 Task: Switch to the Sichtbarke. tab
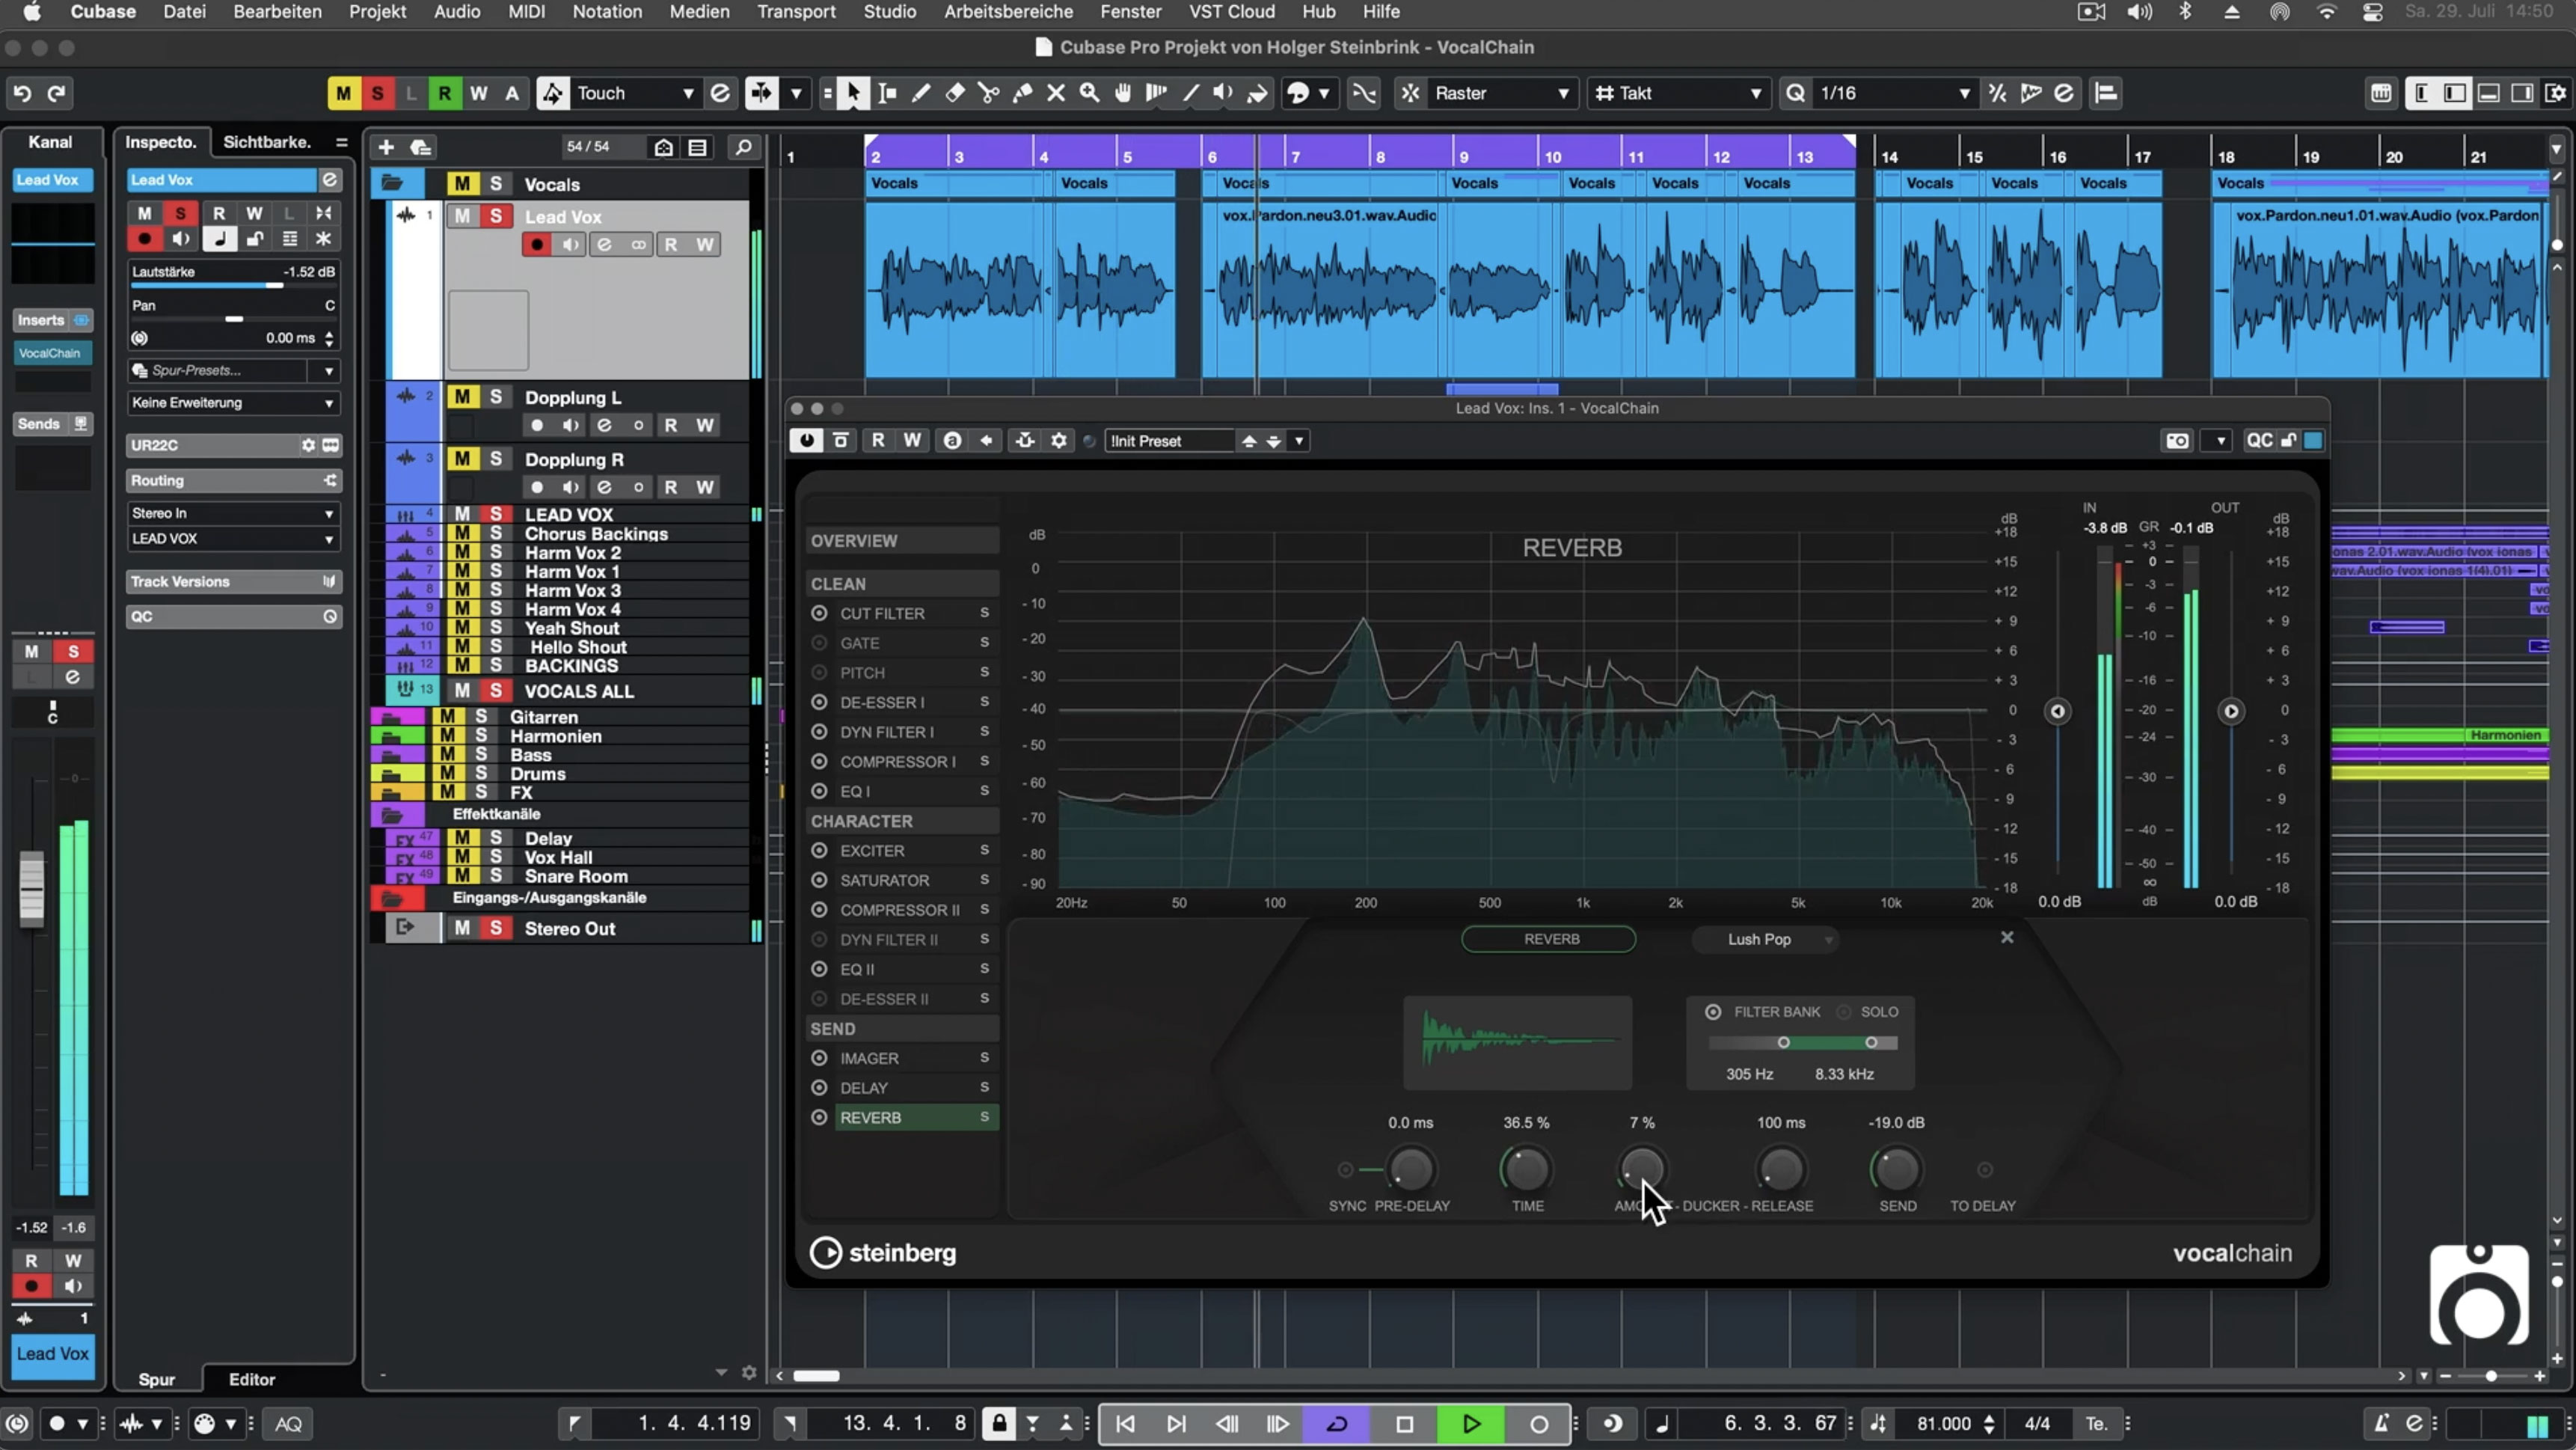[x=267, y=142]
